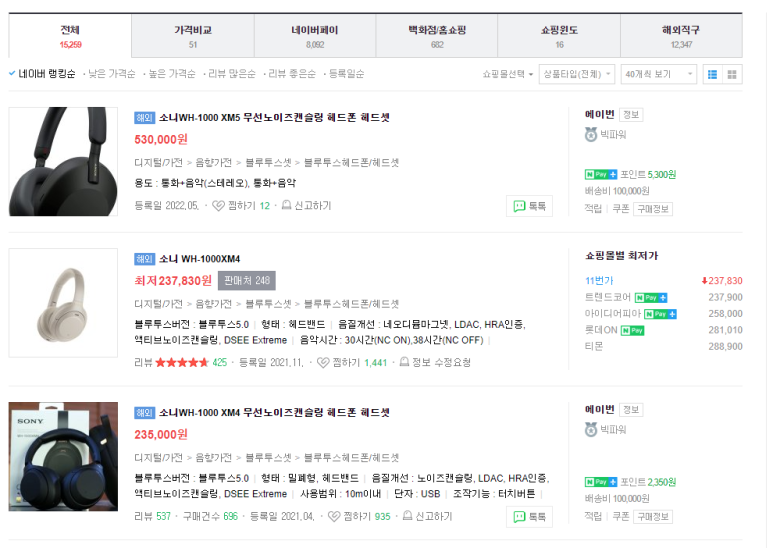The height and width of the screenshot is (548, 773).
Task: Switch to 네이버페이 tab
Action: pyautogui.click(x=315, y=36)
